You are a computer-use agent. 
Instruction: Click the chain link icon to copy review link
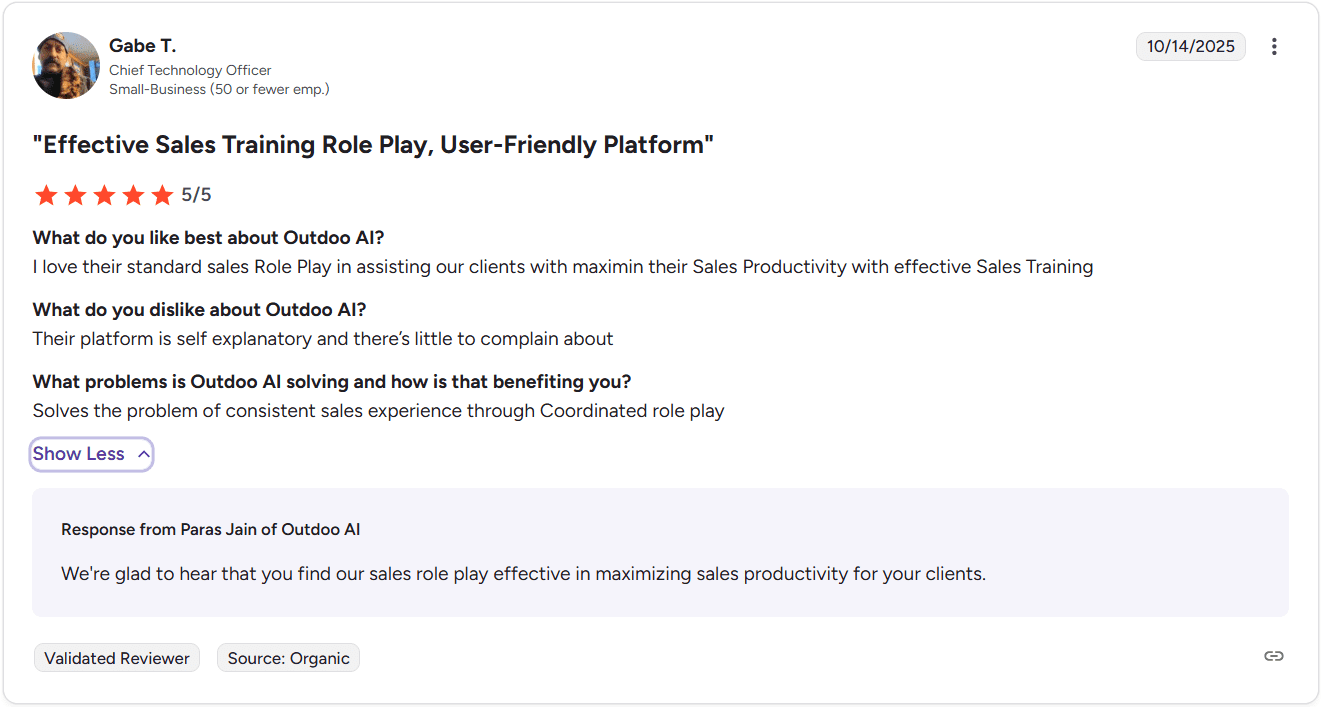(x=1273, y=656)
